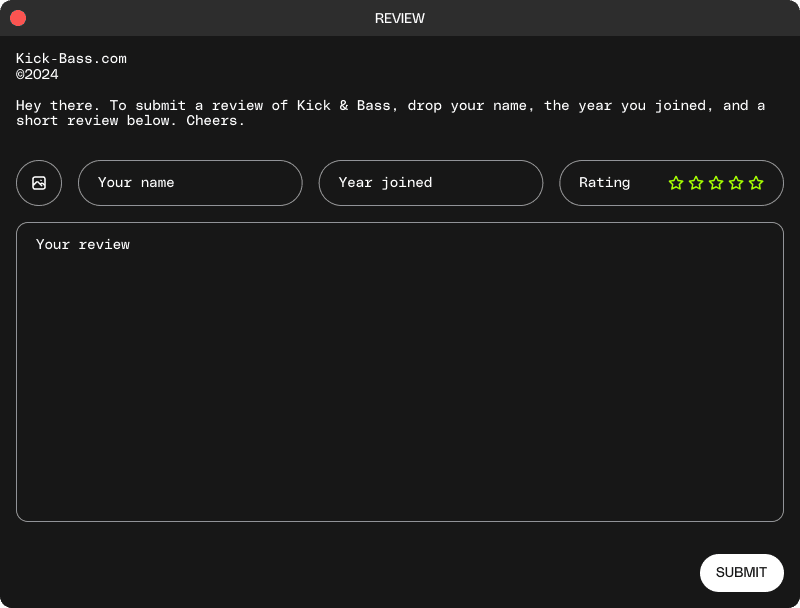
Task: Pick the fourth rating star
Action: [x=736, y=183]
